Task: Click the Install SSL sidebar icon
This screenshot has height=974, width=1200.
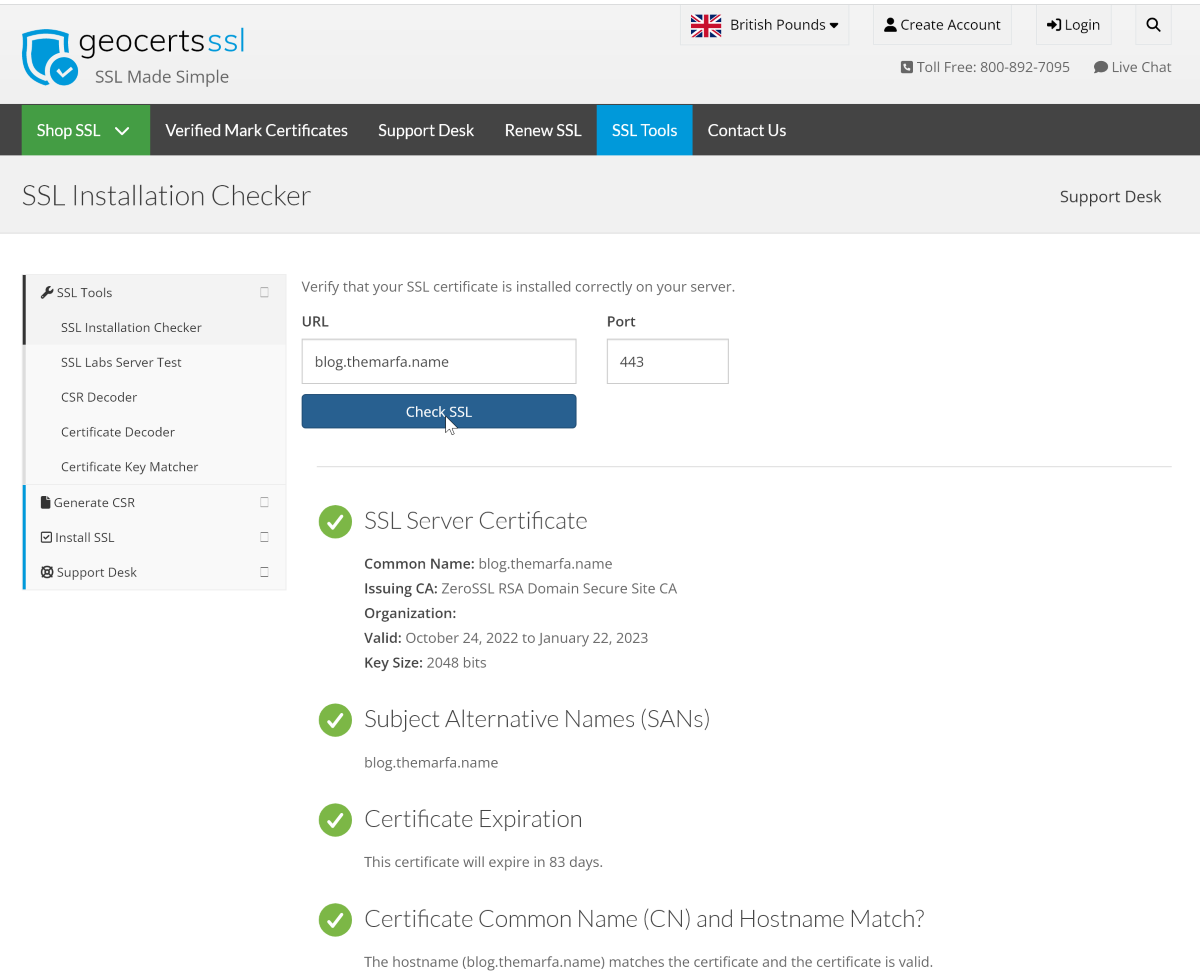Action: (x=44, y=536)
